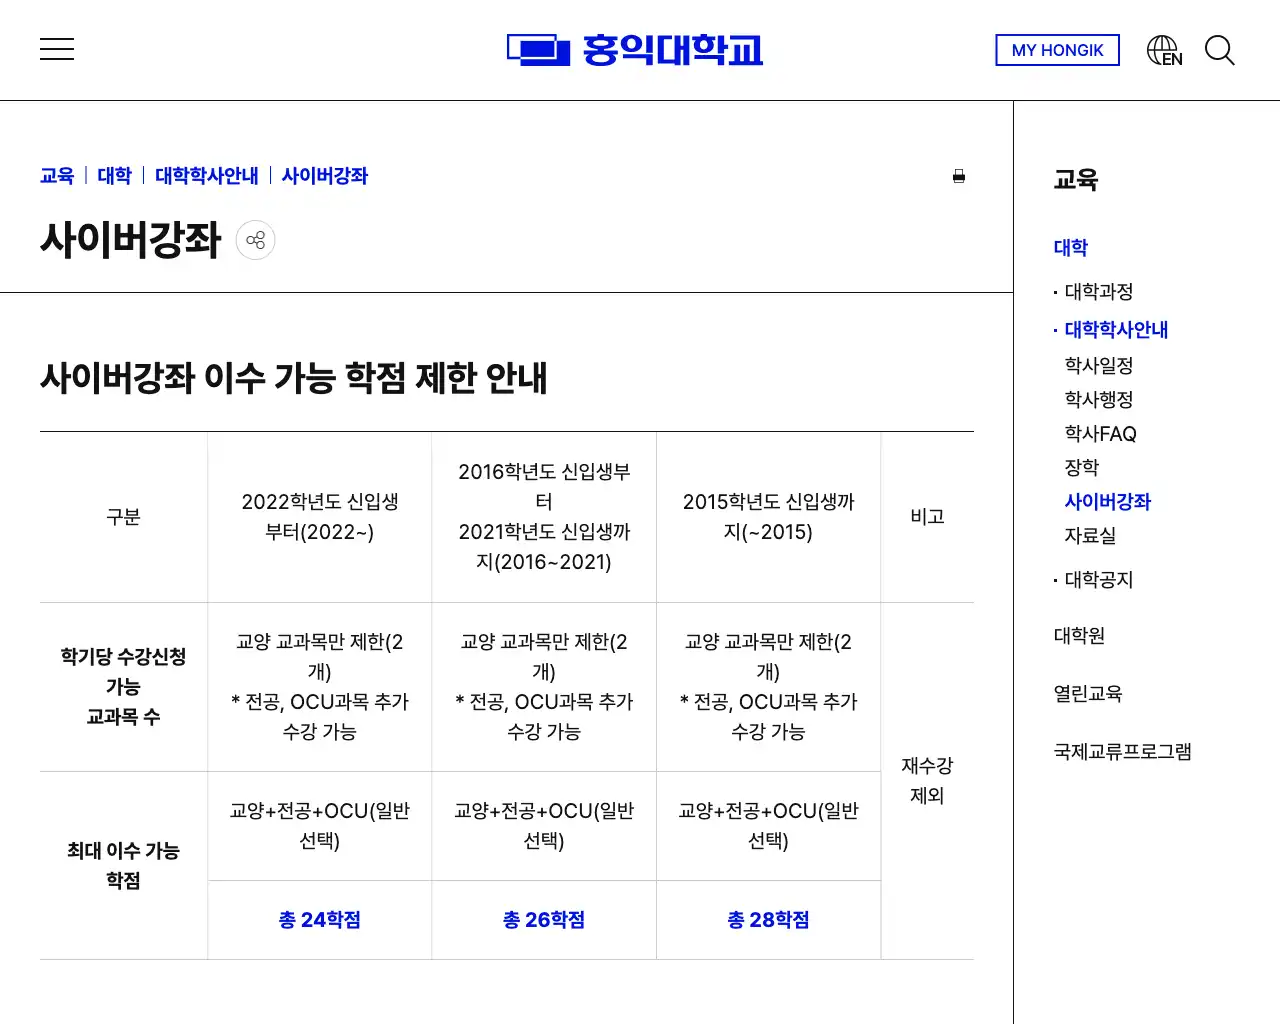Viewport: 1280px width, 1024px height.
Task: Select 대학 in the breadcrumb trail
Action: click(x=113, y=176)
